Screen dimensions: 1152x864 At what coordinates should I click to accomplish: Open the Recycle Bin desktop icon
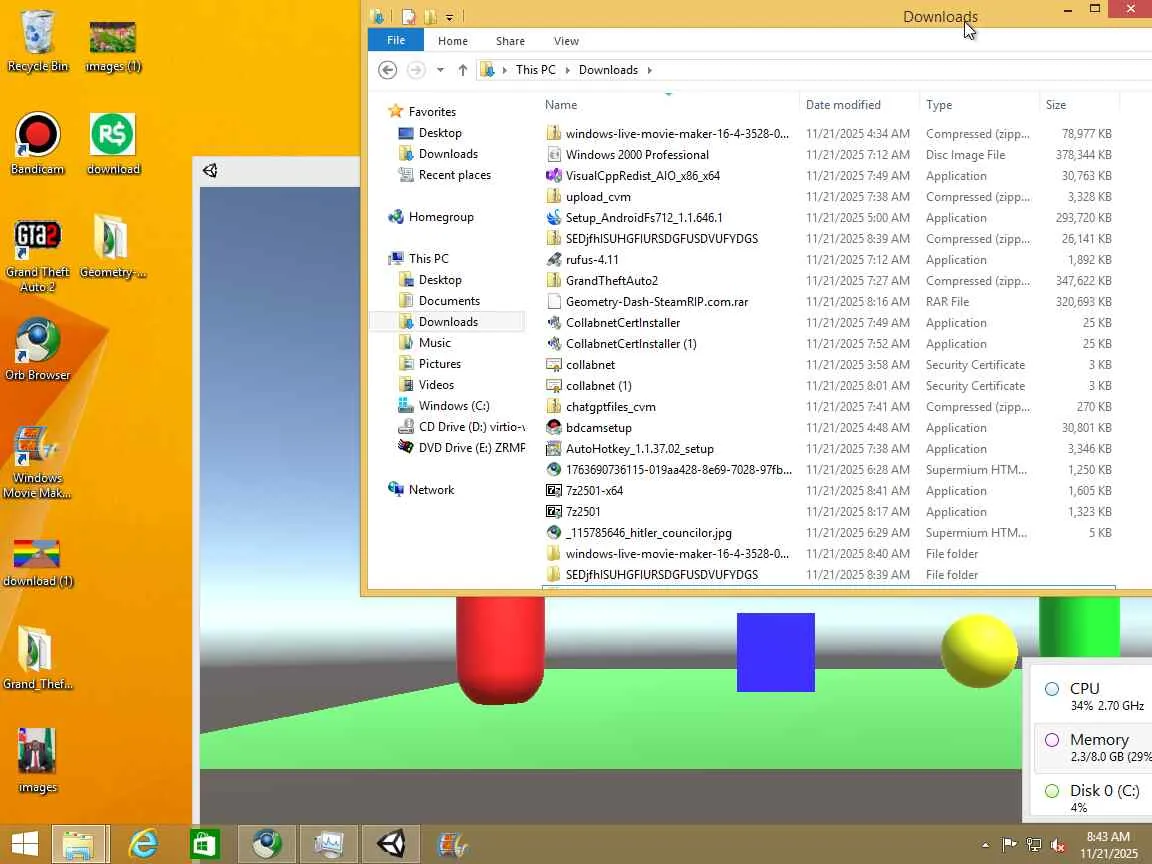pos(37,40)
